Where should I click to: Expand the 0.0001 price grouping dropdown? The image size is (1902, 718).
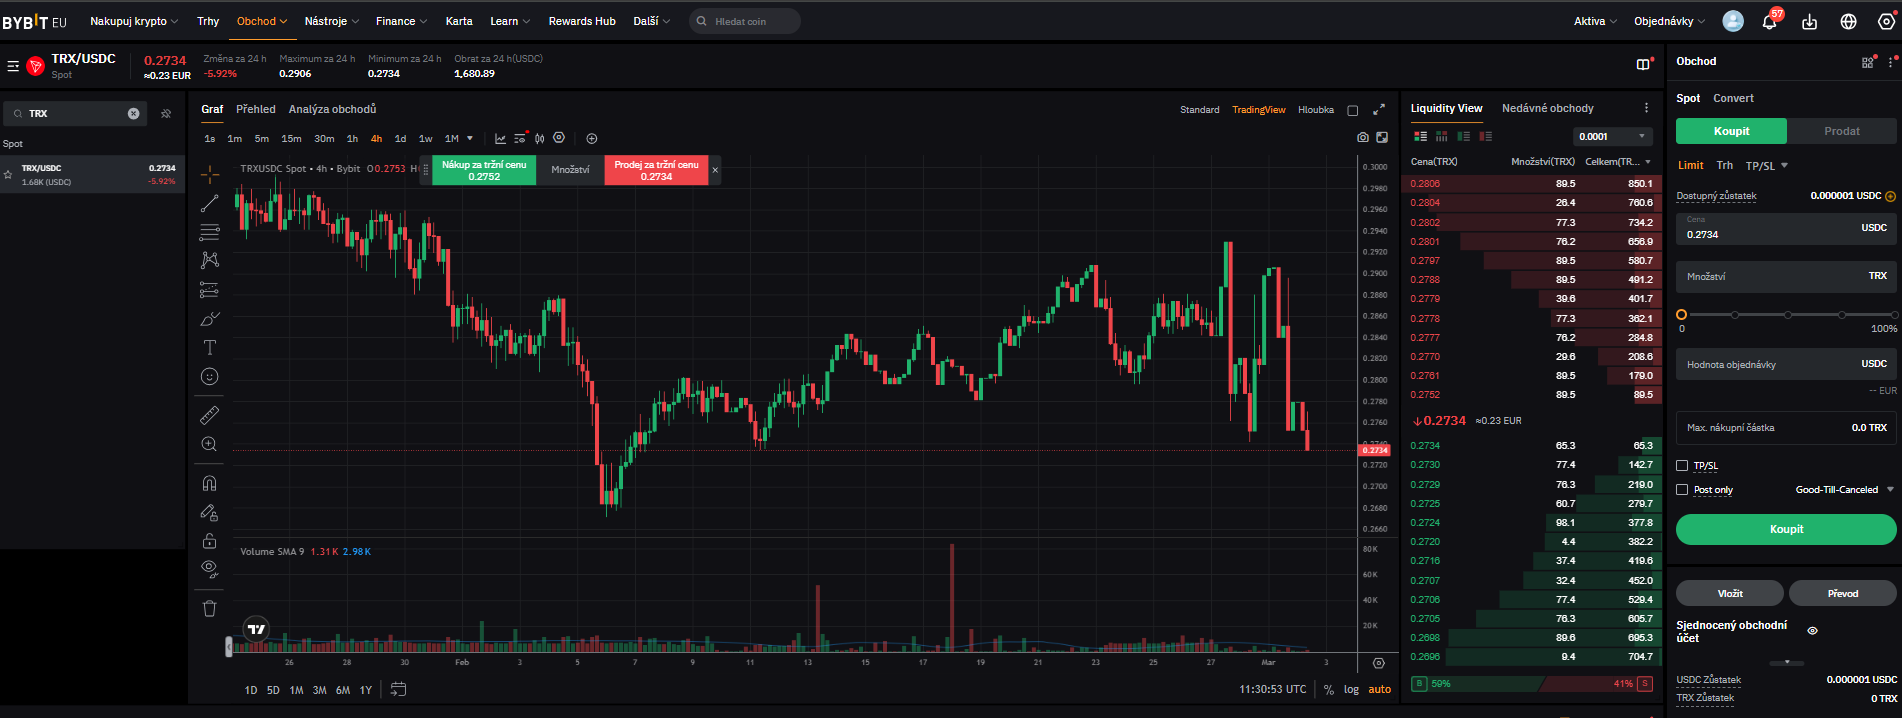click(1611, 137)
